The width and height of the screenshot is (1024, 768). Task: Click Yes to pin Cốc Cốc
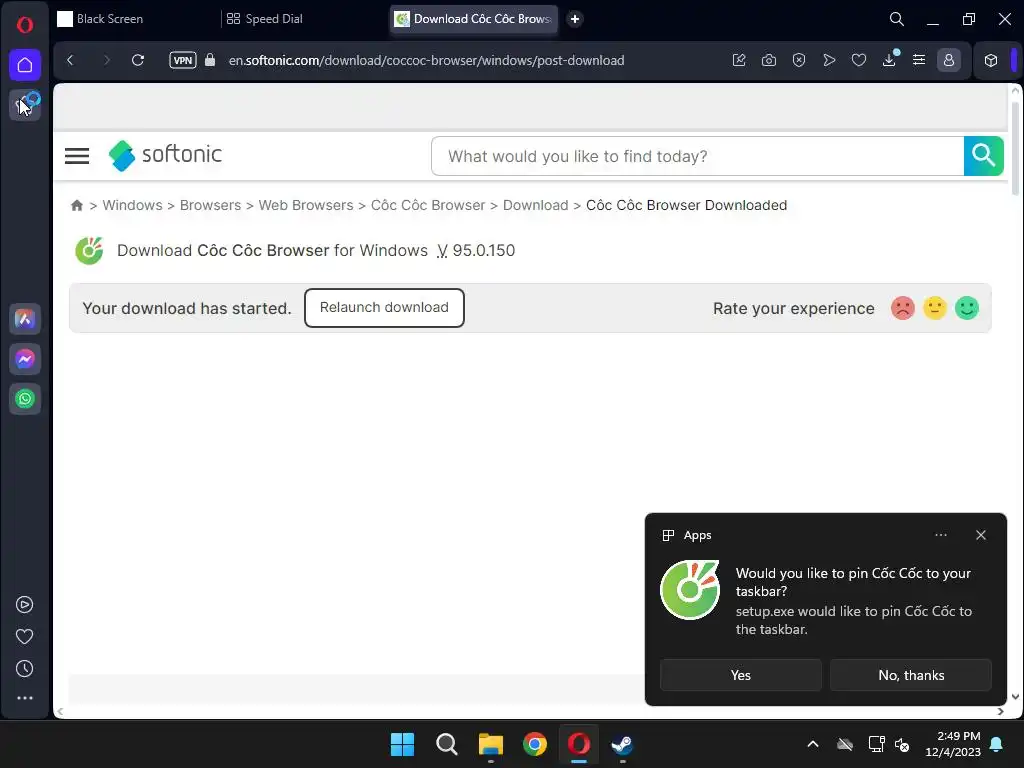pyautogui.click(x=741, y=675)
